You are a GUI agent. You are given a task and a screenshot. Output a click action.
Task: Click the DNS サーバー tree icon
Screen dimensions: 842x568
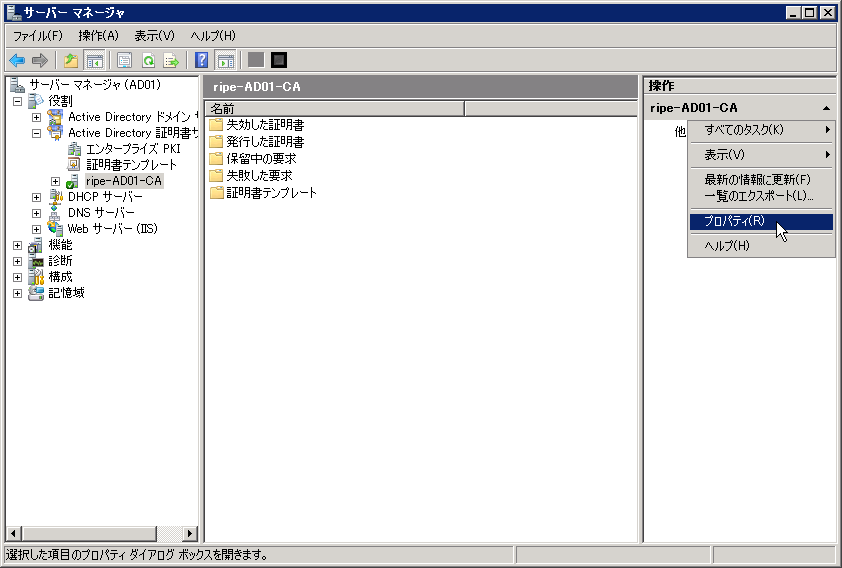coord(54,213)
